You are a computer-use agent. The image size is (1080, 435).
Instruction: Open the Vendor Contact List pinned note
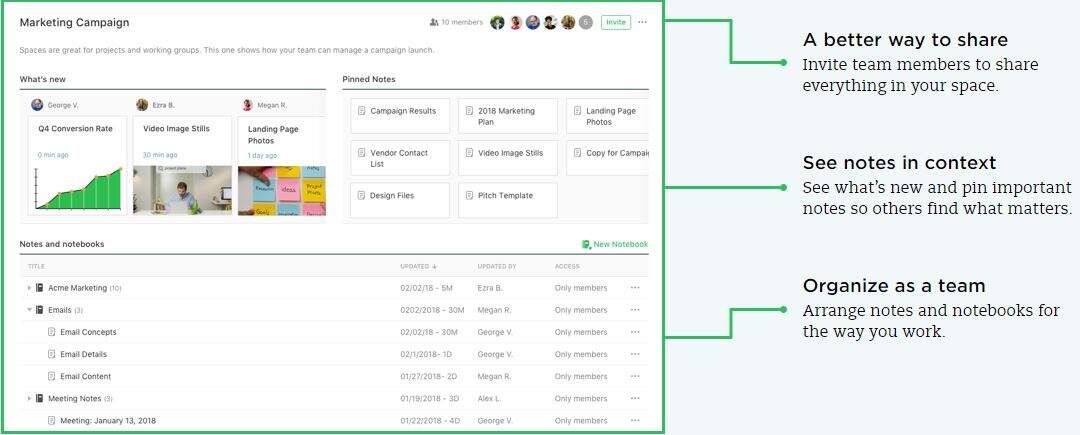pos(400,158)
